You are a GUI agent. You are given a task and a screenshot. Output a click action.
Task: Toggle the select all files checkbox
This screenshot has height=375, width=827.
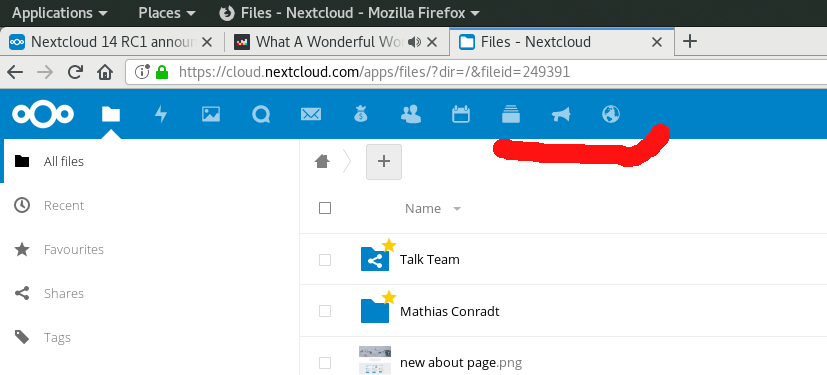coord(325,208)
